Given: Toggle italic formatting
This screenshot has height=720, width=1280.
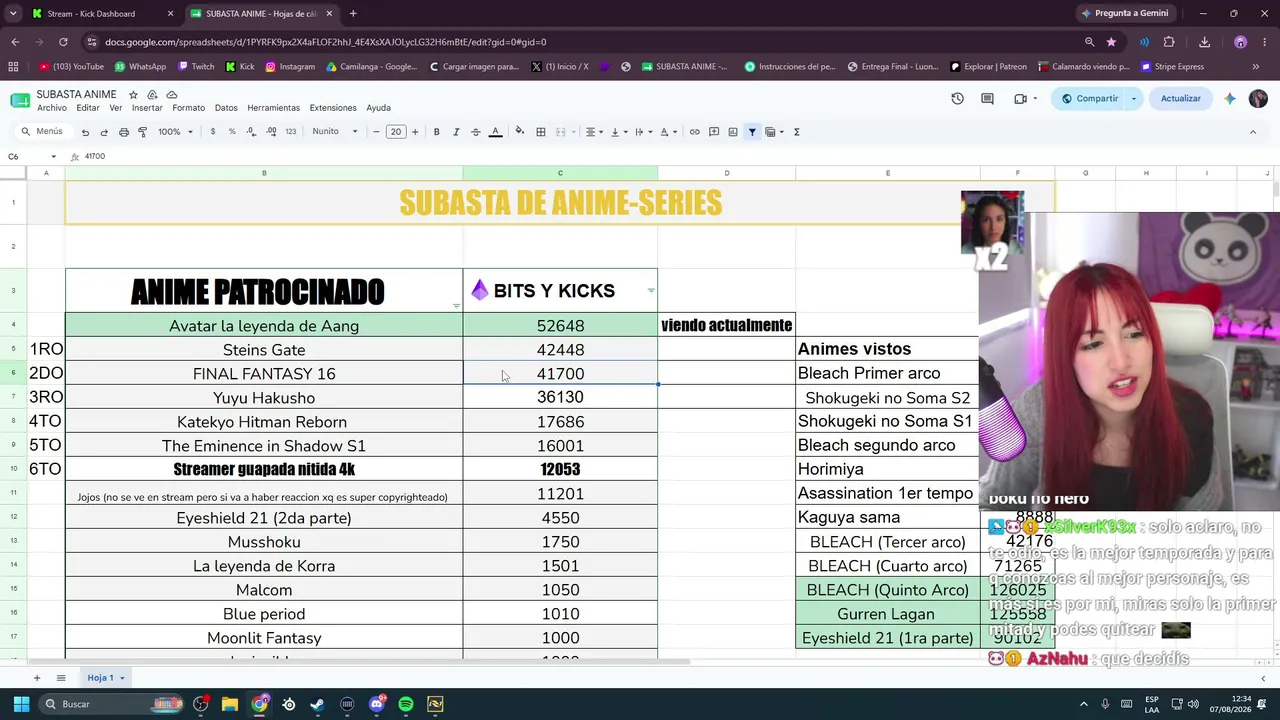Looking at the screenshot, I should 456,132.
